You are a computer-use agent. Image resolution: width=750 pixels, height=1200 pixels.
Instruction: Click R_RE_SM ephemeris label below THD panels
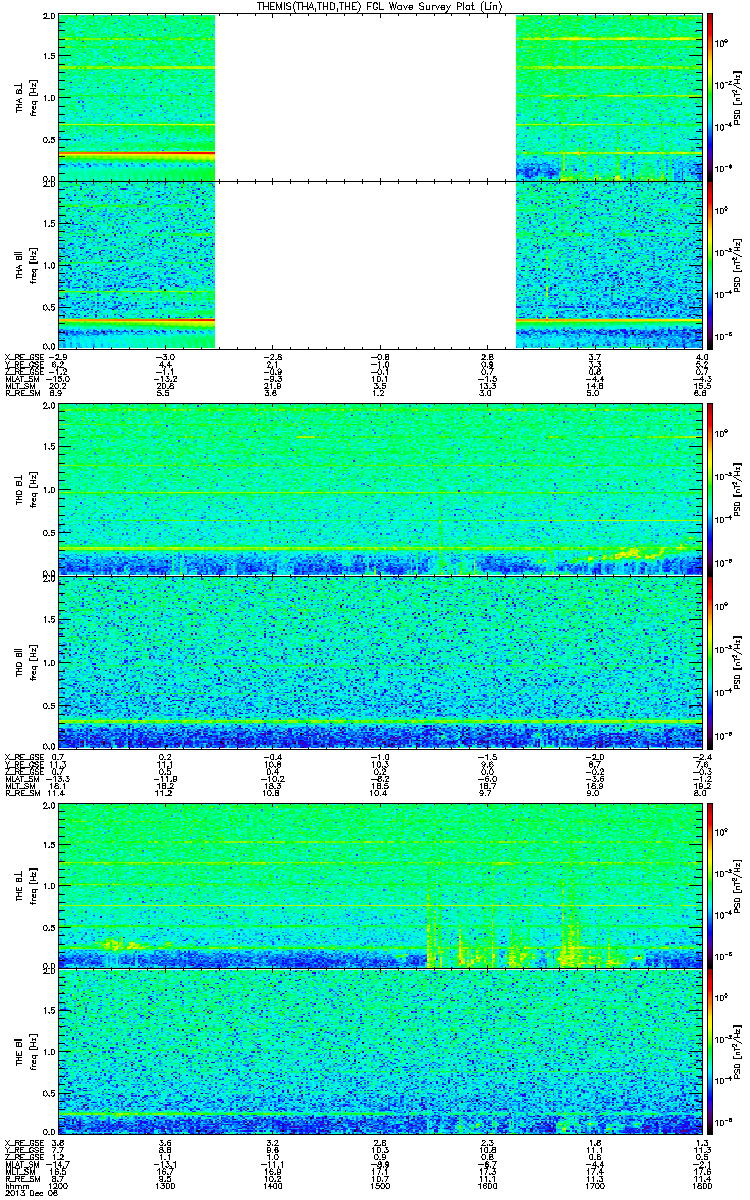click(x=21, y=792)
